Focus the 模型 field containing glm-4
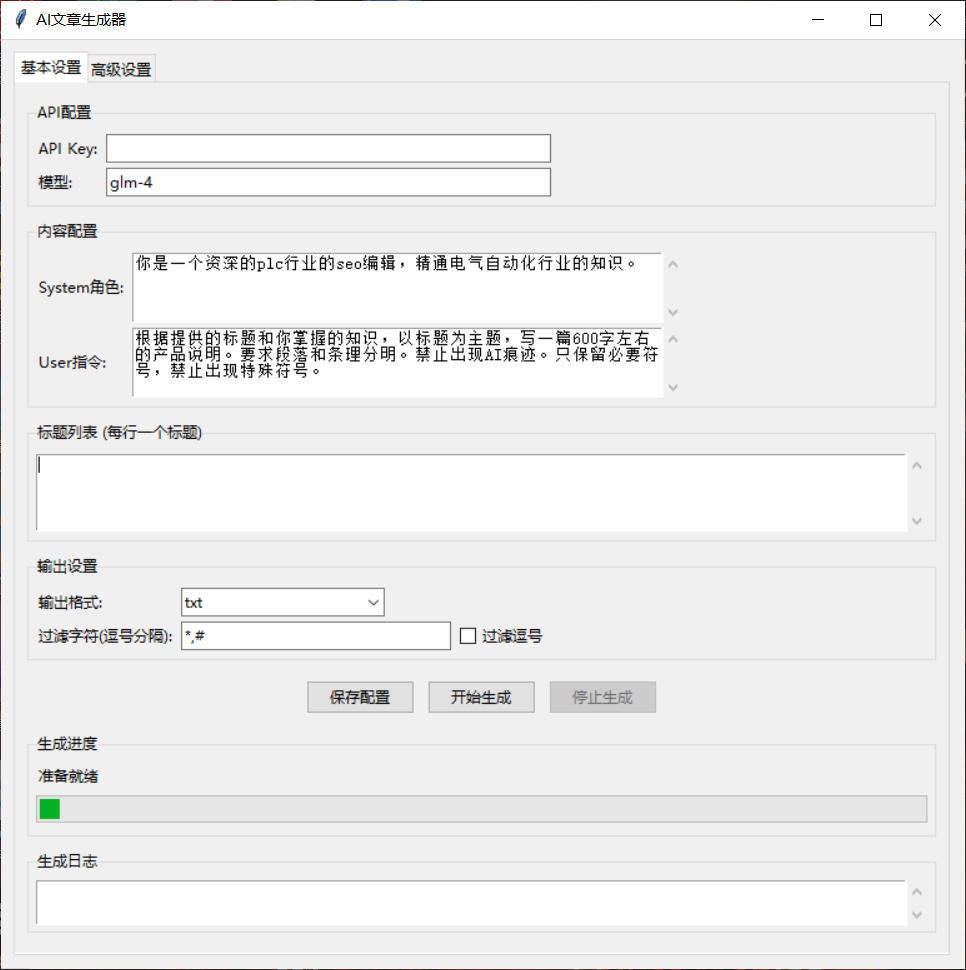The width and height of the screenshot is (966, 970). (328, 183)
